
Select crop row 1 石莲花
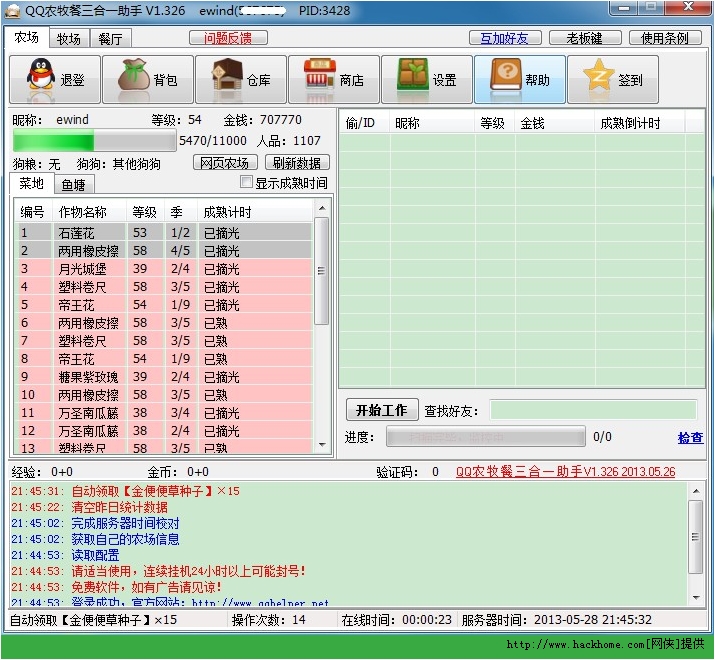point(163,233)
